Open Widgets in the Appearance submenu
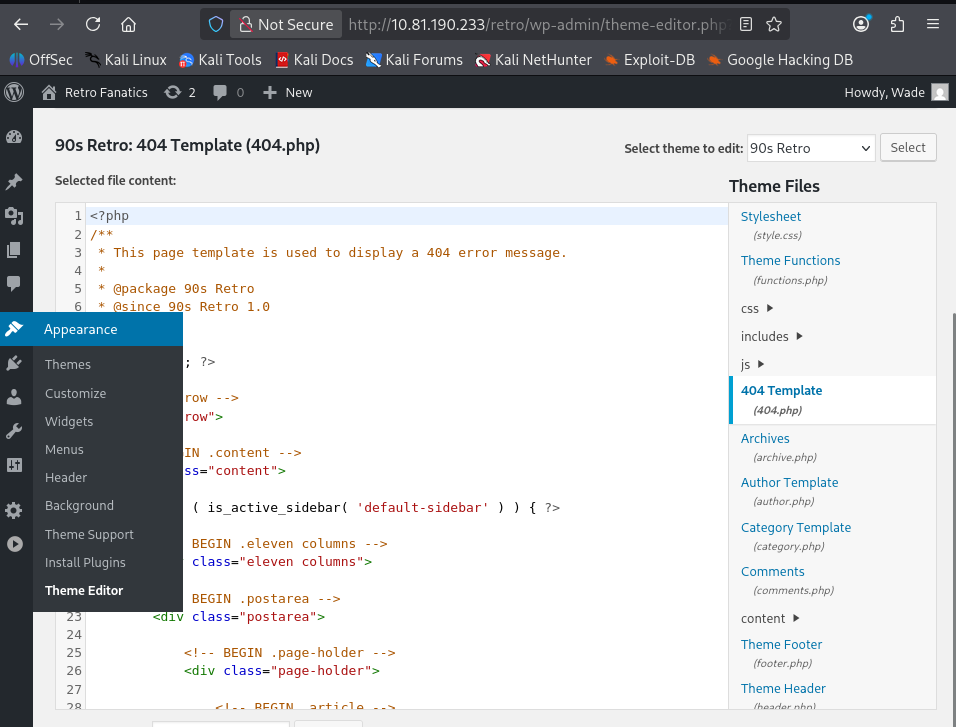Viewport: 956px width, 727px height. click(x=69, y=421)
